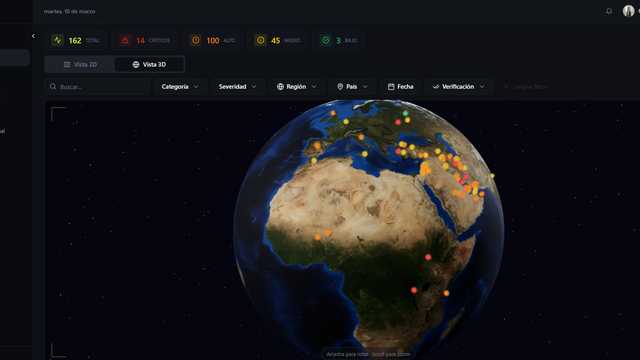Click the red alert icon beside 14
The image size is (640, 360).
[x=124, y=40]
